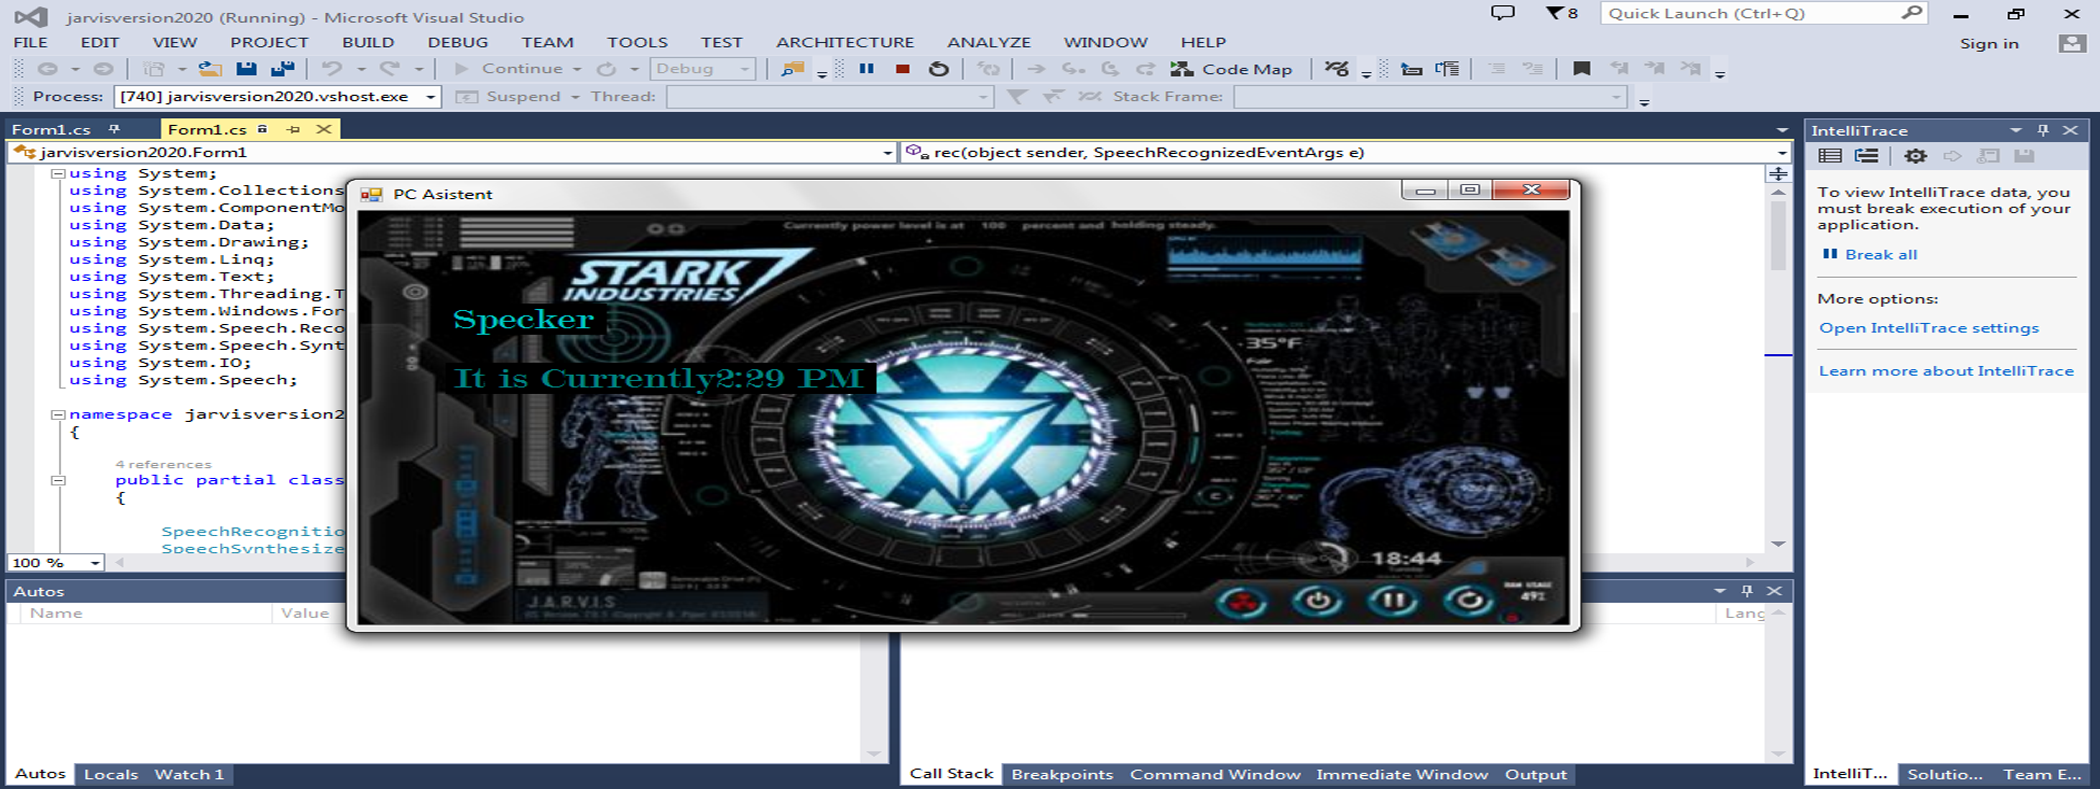Click the refresh round button in PC Asistent
This screenshot has height=789, width=2100.
click(x=1468, y=600)
